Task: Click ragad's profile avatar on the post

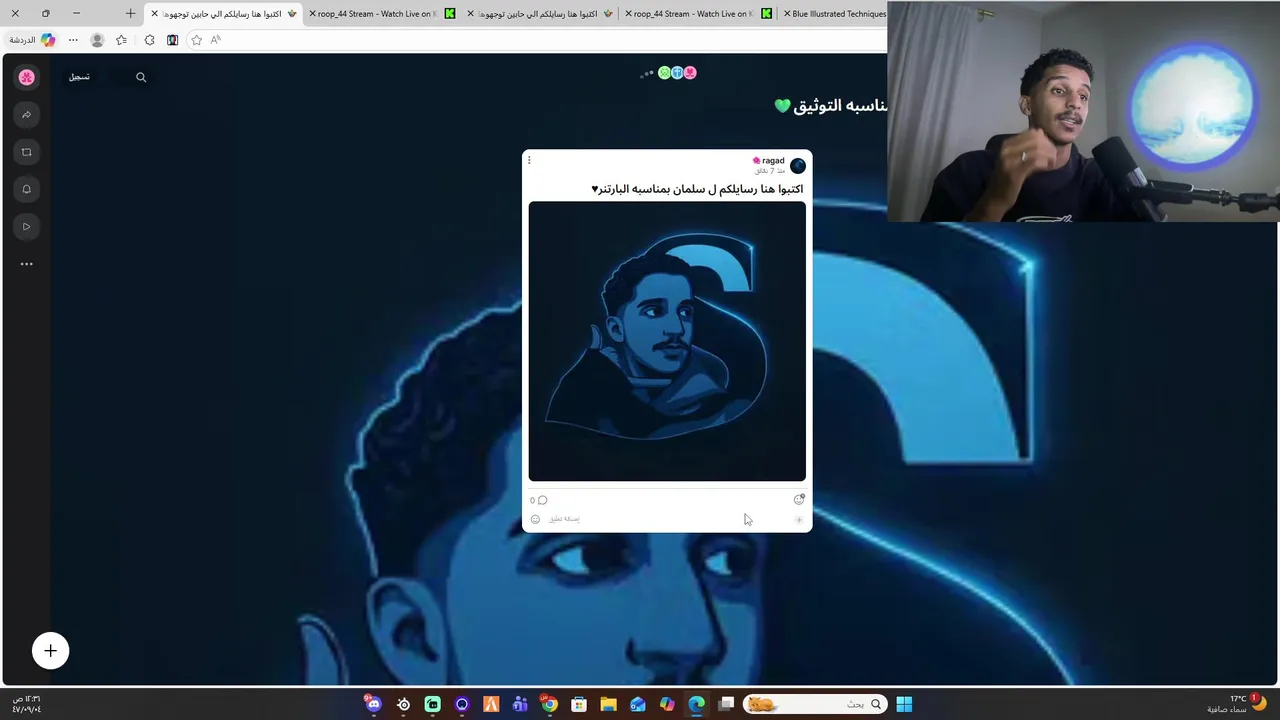Action: pos(797,165)
